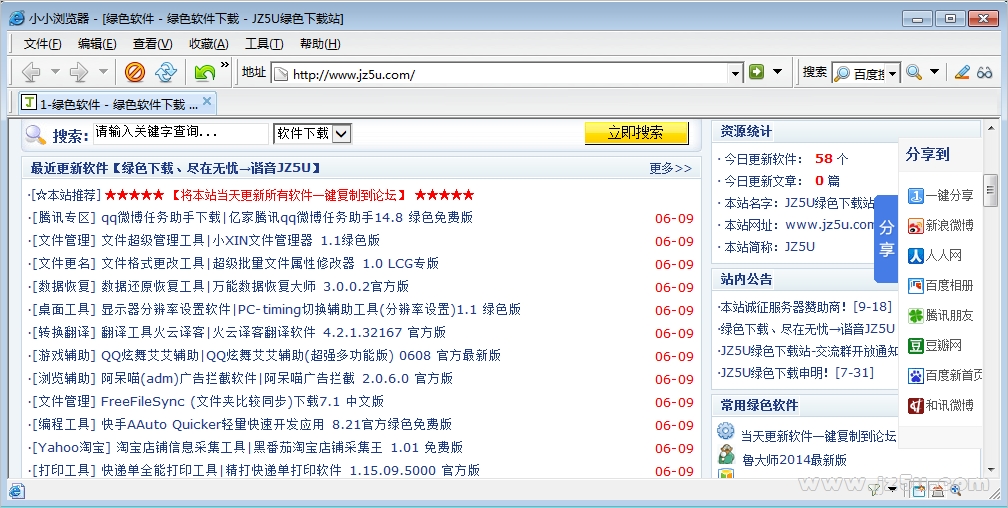Click the green undo arrow toolbar icon
Image resolution: width=1008 pixels, height=508 pixels.
point(204,72)
